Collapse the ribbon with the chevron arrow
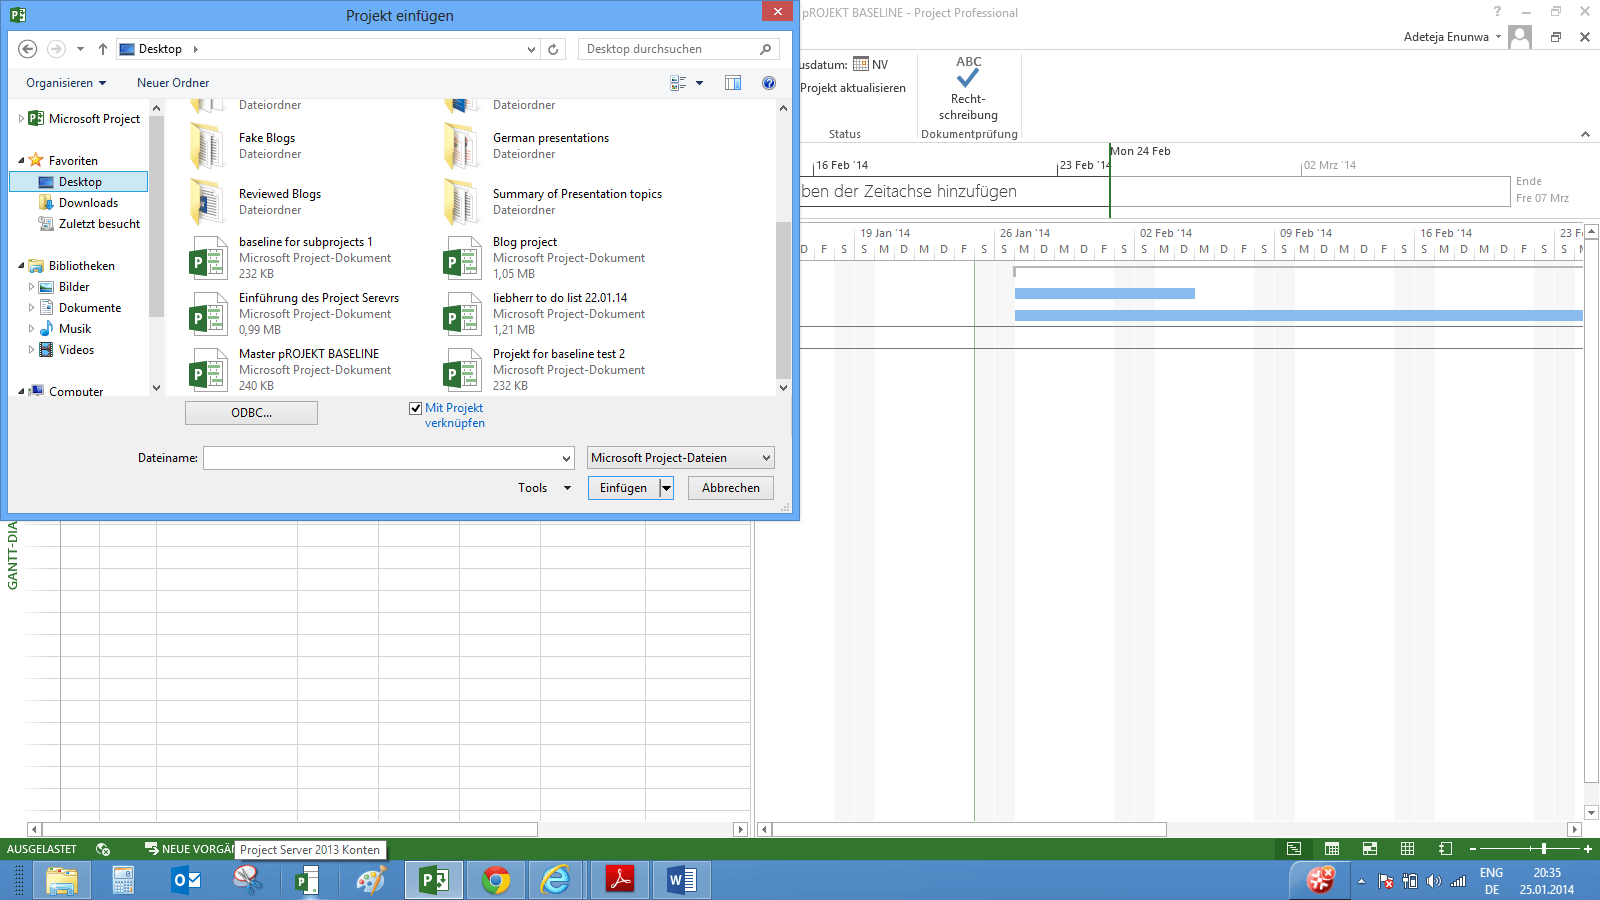Image resolution: width=1600 pixels, height=900 pixels. click(x=1585, y=134)
